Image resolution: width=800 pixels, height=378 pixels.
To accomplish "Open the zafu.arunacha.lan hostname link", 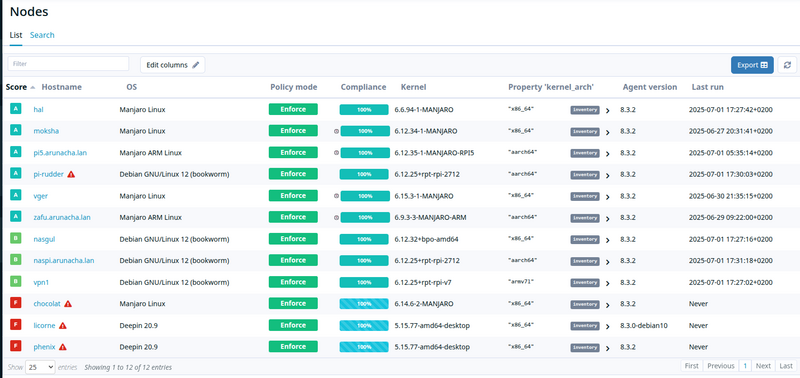I will [x=62, y=217].
